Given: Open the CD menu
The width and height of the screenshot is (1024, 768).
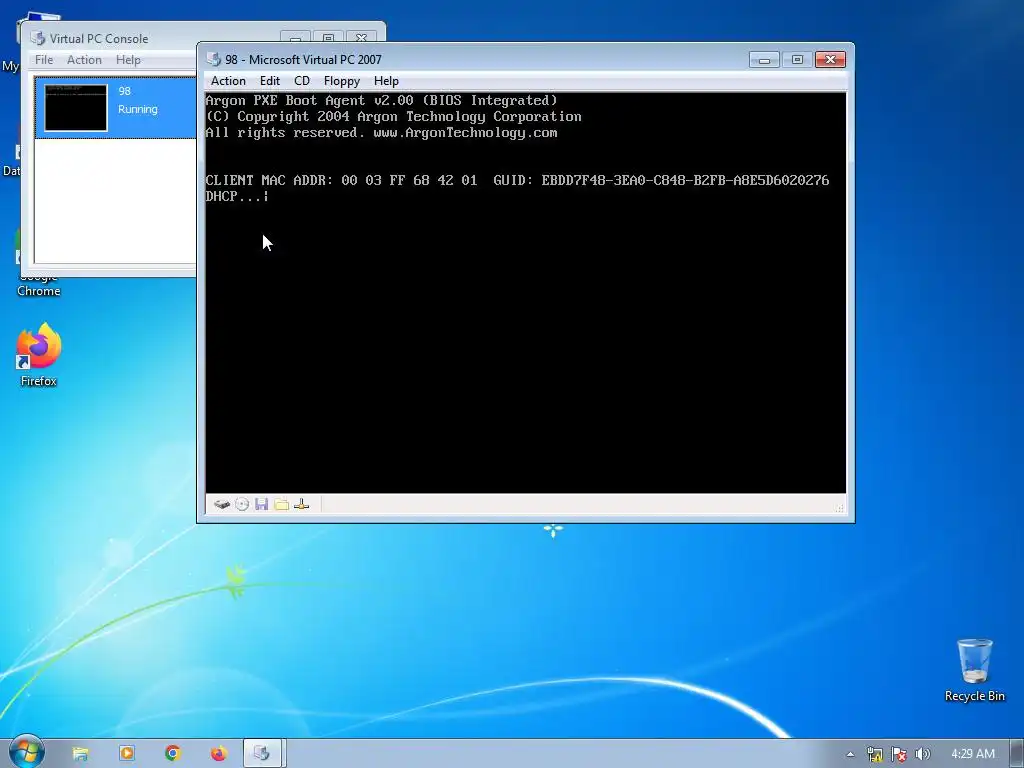Looking at the screenshot, I should click(302, 81).
